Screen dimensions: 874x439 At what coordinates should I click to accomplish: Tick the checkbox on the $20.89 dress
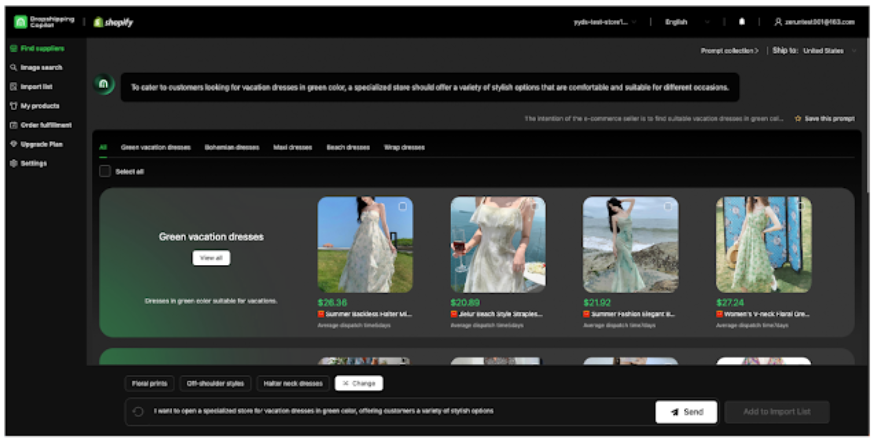point(536,206)
